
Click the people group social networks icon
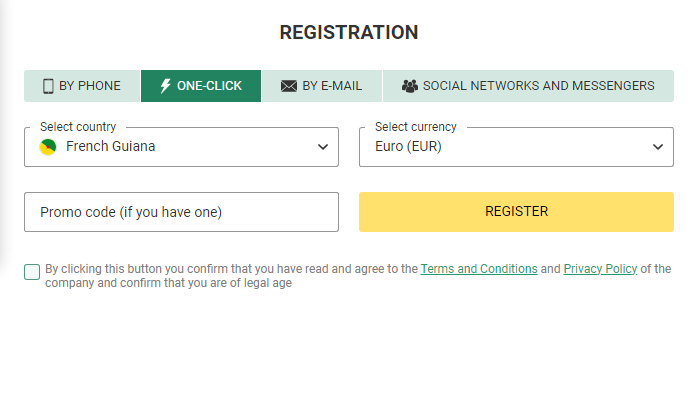click(x=410, y=86)
